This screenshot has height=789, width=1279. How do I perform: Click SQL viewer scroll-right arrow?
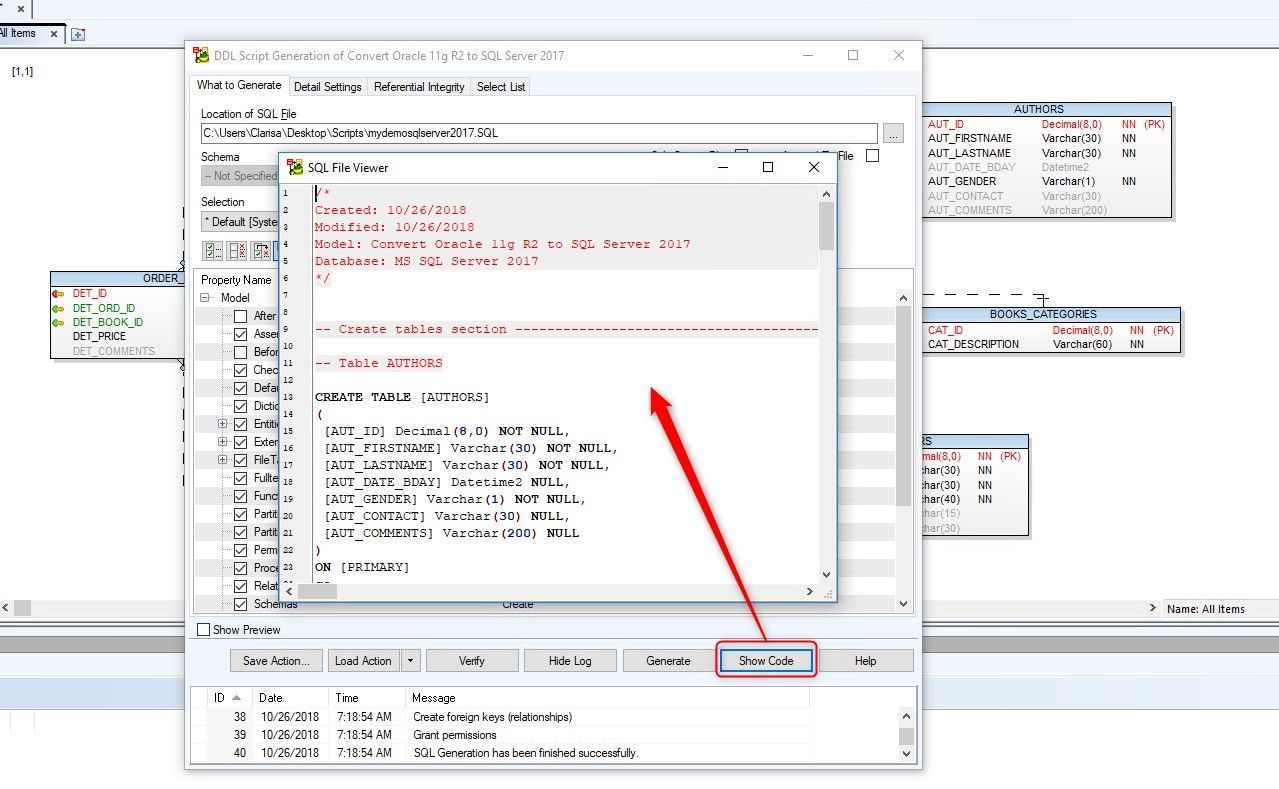click(810, 592)
